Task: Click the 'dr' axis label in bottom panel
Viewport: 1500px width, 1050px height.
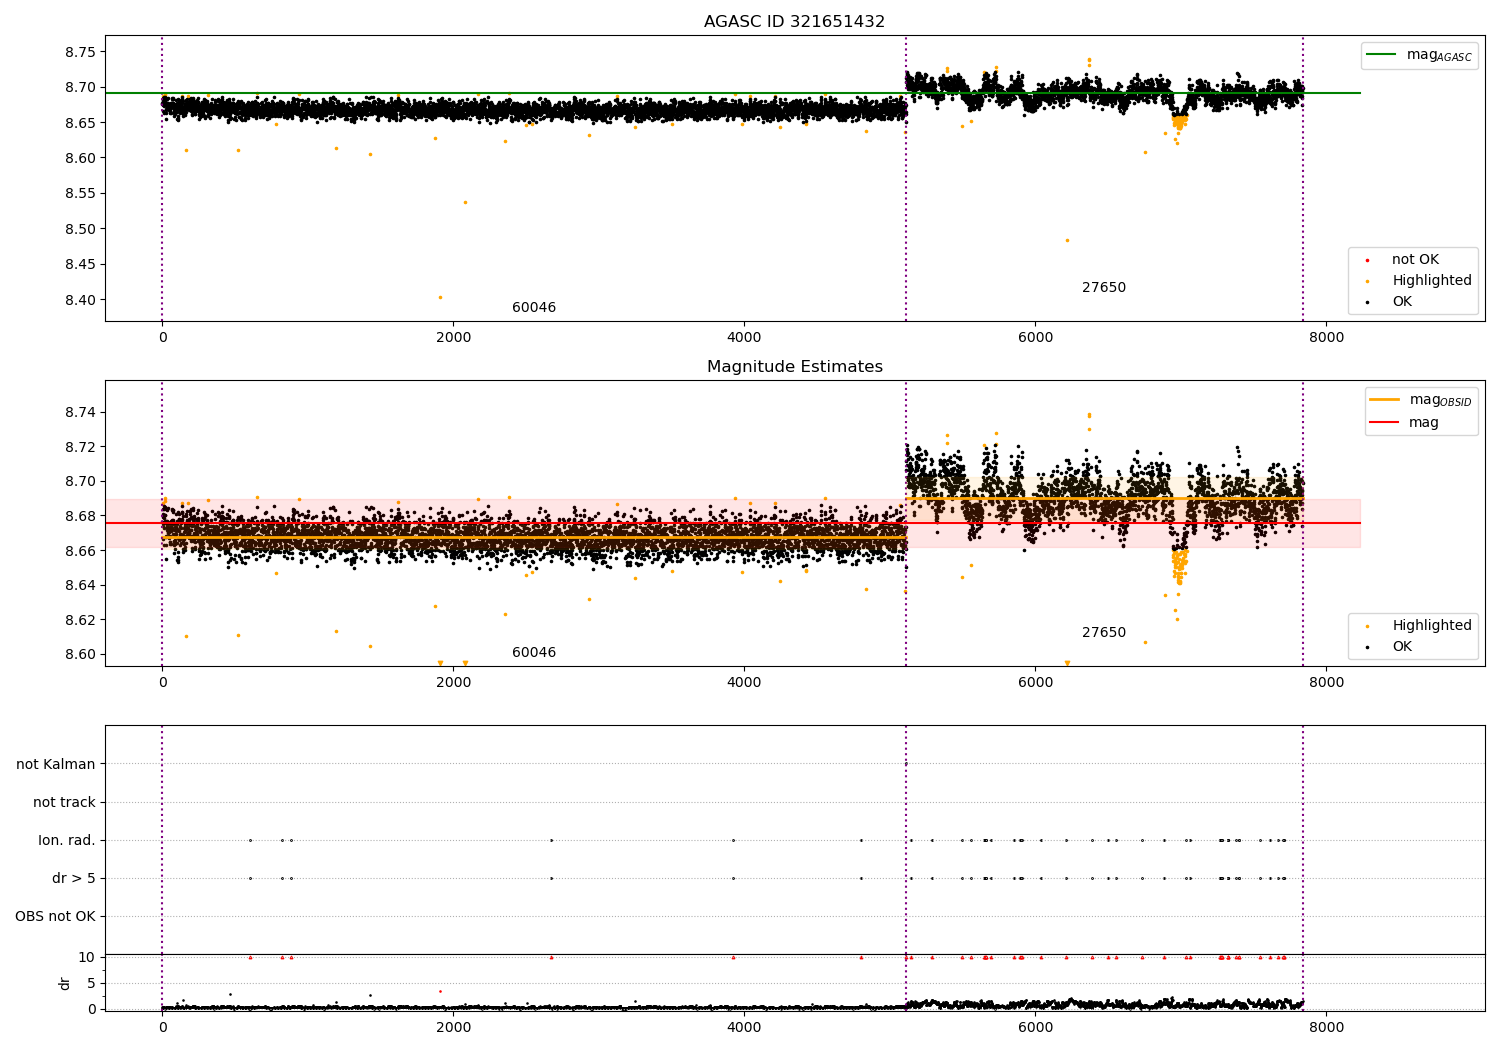Action: (65, 983)
